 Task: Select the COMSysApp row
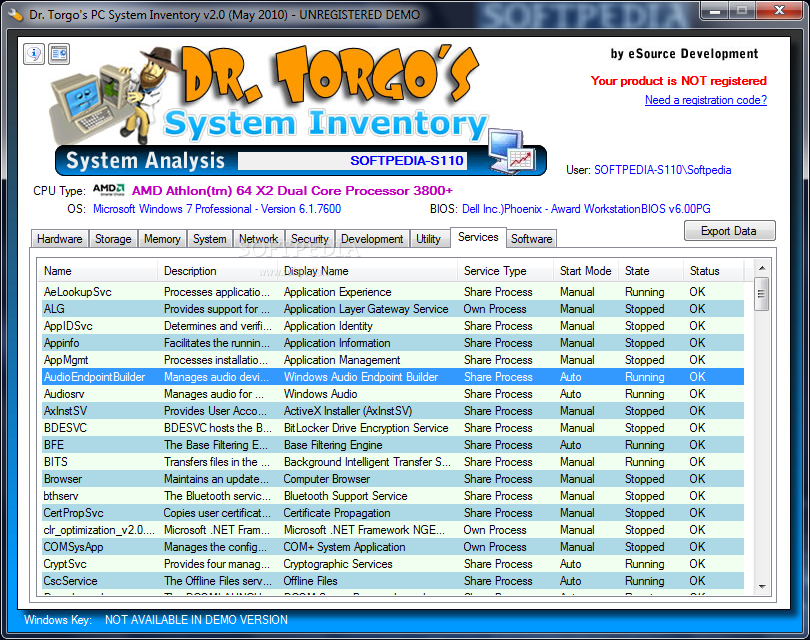pyautogui.click(x=393, y=547)
